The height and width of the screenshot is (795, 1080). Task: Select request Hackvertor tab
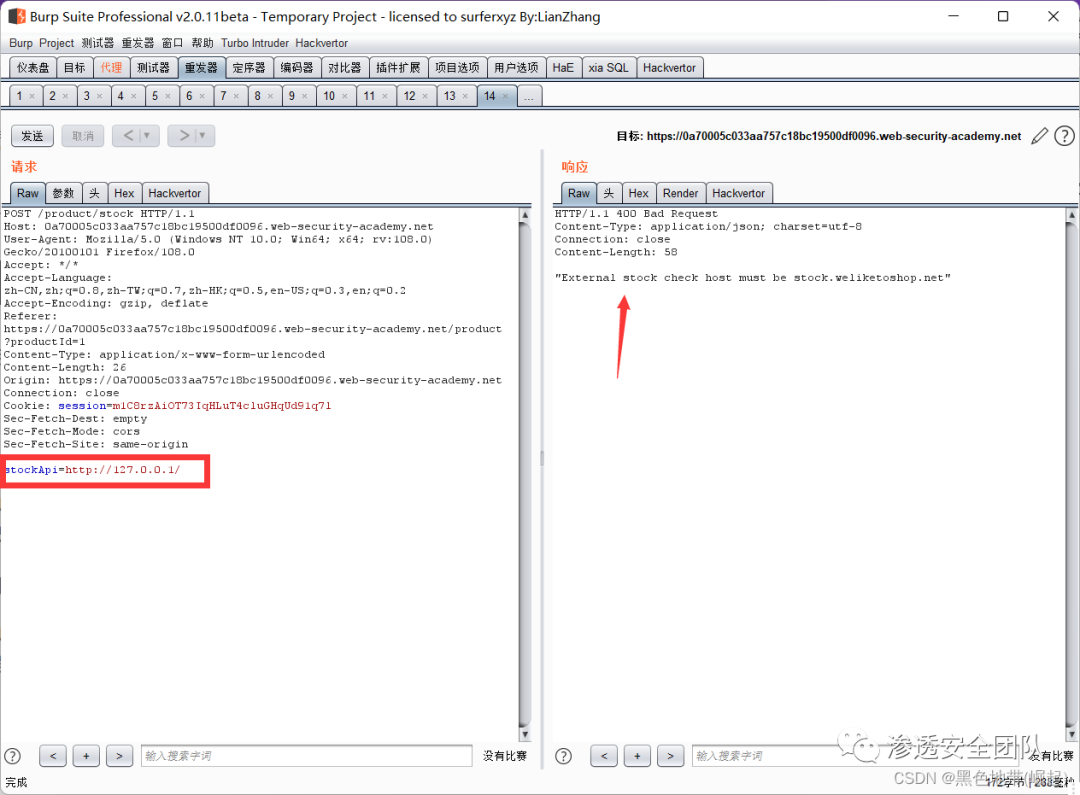point(175,194)
